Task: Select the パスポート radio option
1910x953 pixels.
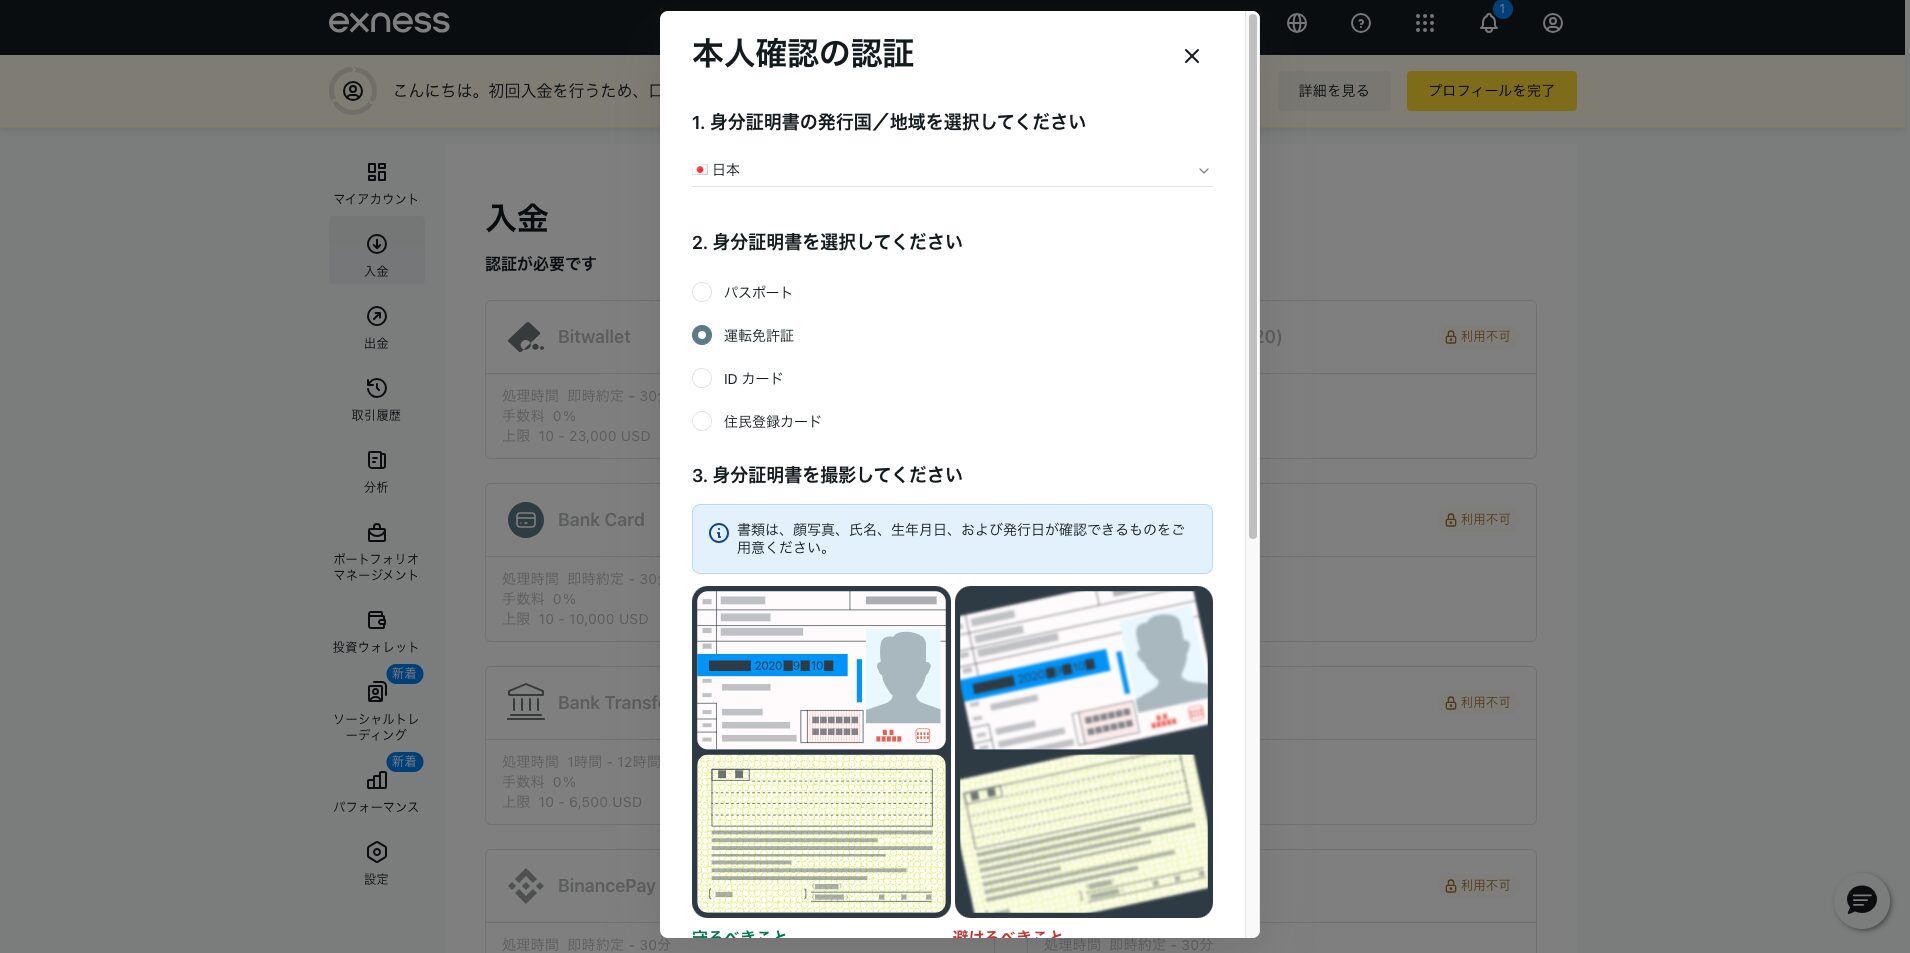Action: click(702, 292)
